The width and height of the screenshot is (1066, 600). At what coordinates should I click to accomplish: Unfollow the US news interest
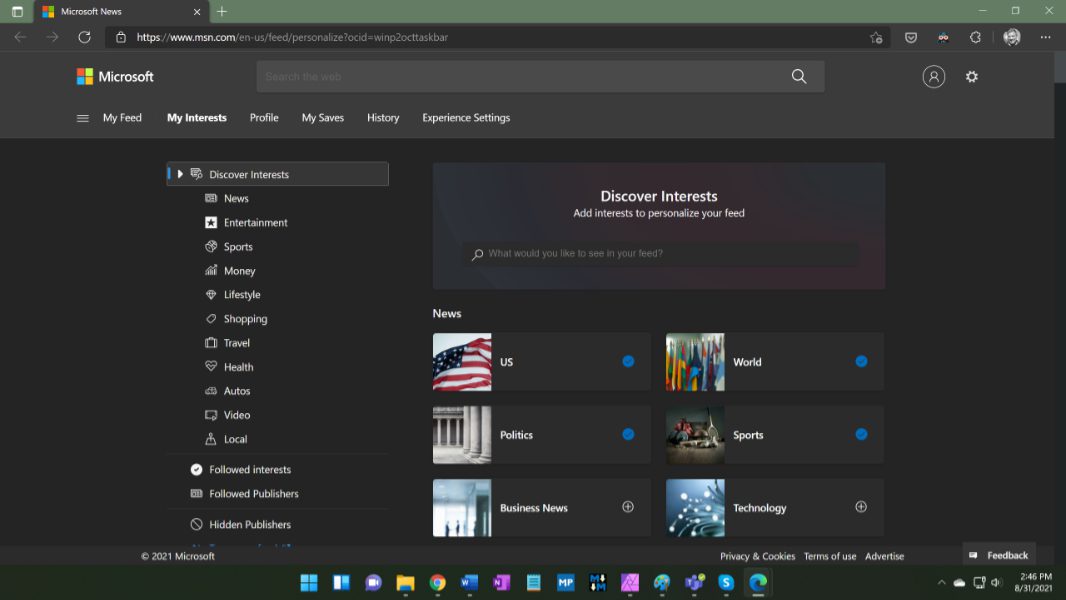click(628, 361)
